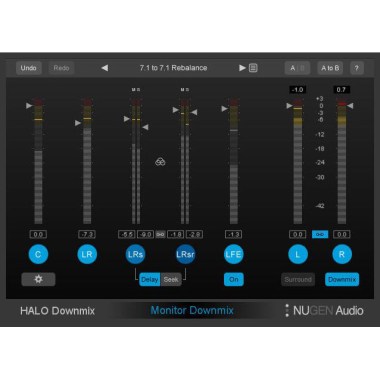Open the 7.1 to 7.1 Rebalance preset name
Screen dimensions: 380x380
pyautogui.click(x=173, y=68)
